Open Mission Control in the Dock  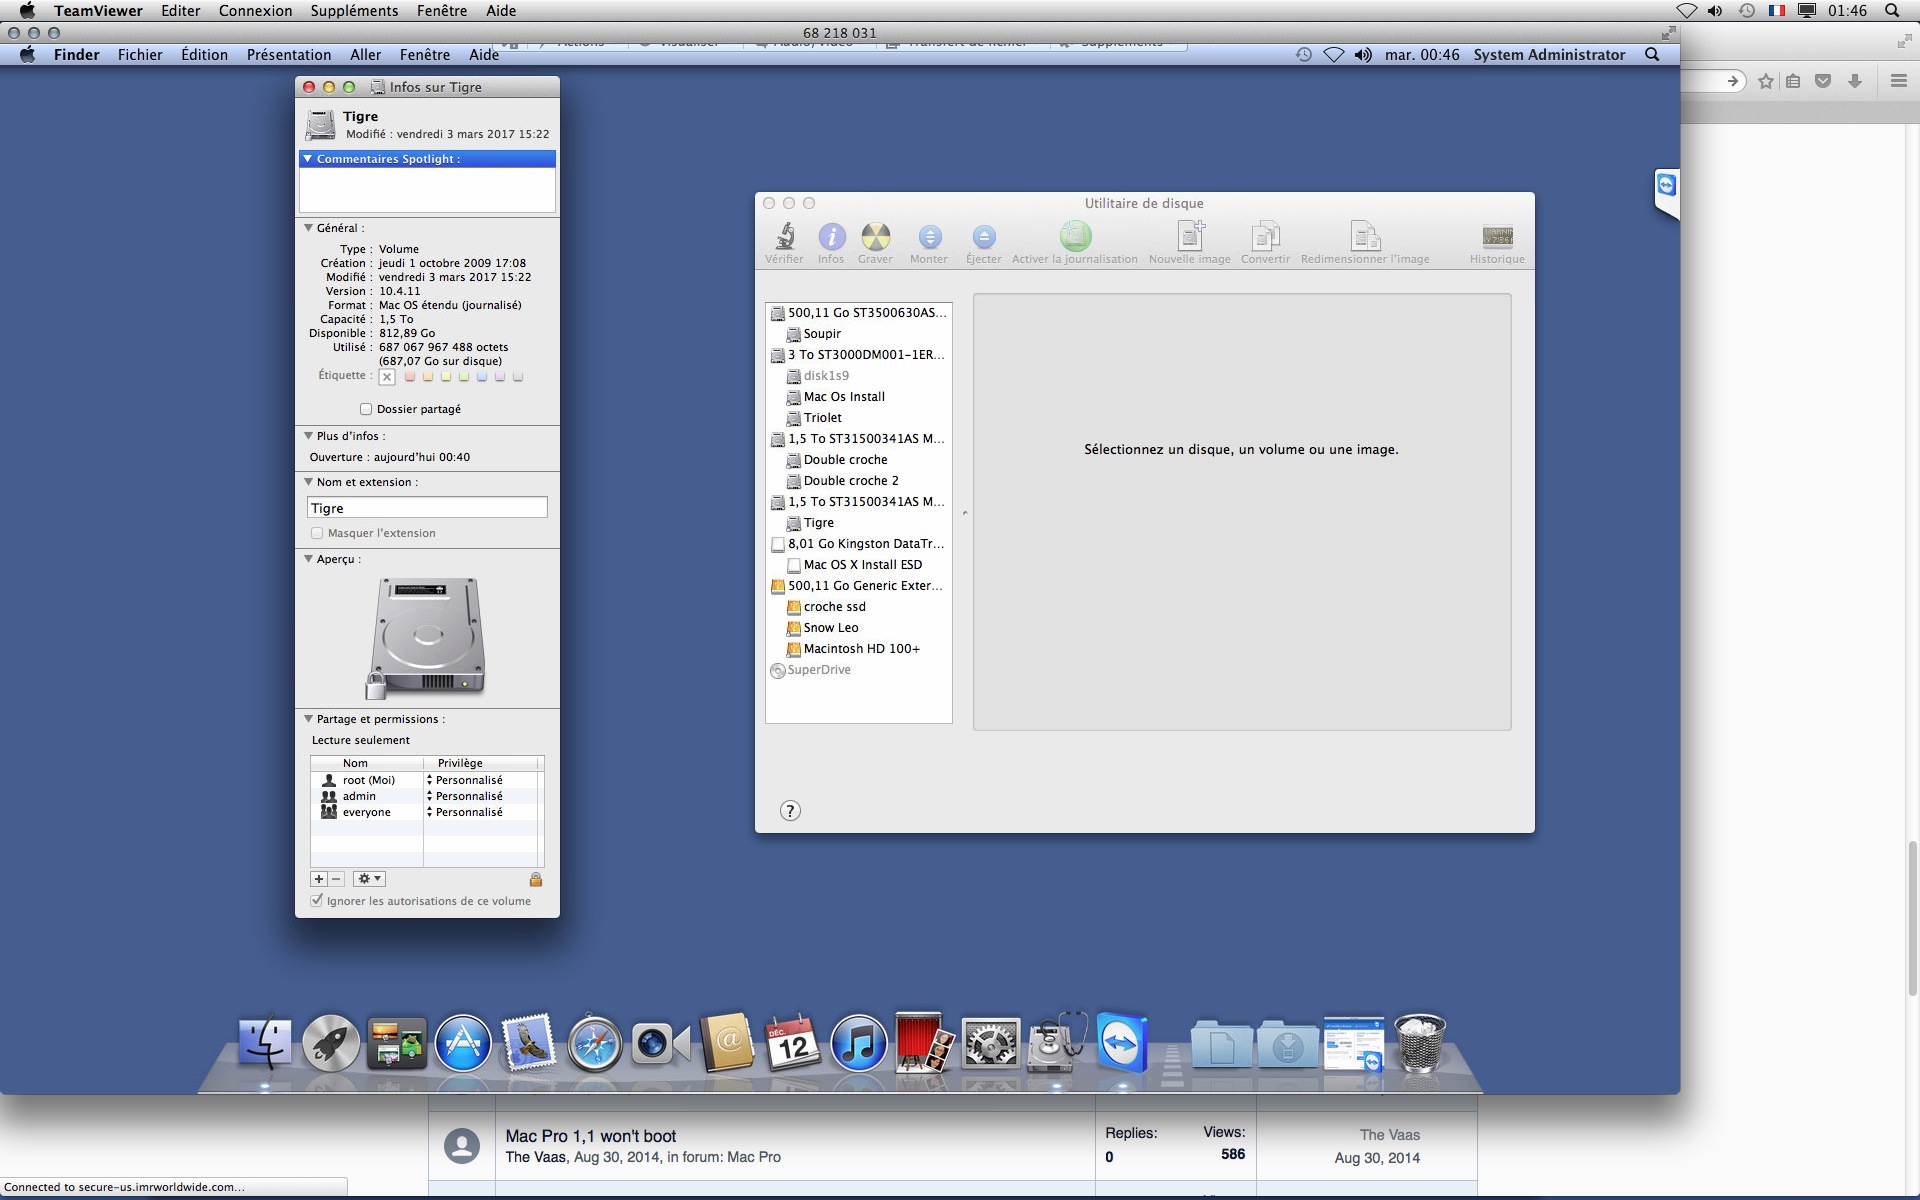coord(397,1043)
